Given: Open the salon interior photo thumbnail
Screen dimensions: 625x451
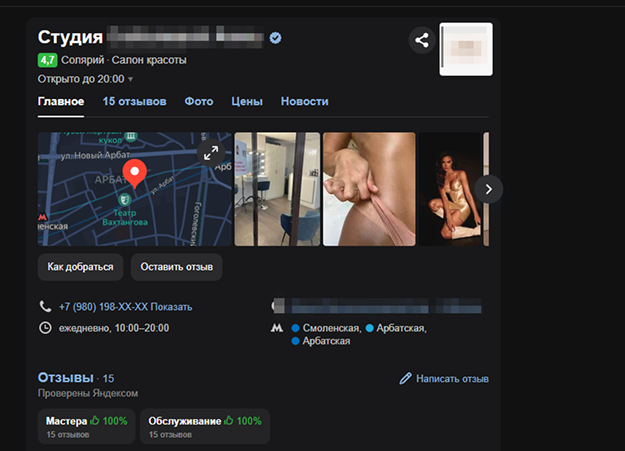Looking at the screenshot, I should coord(277,189).
